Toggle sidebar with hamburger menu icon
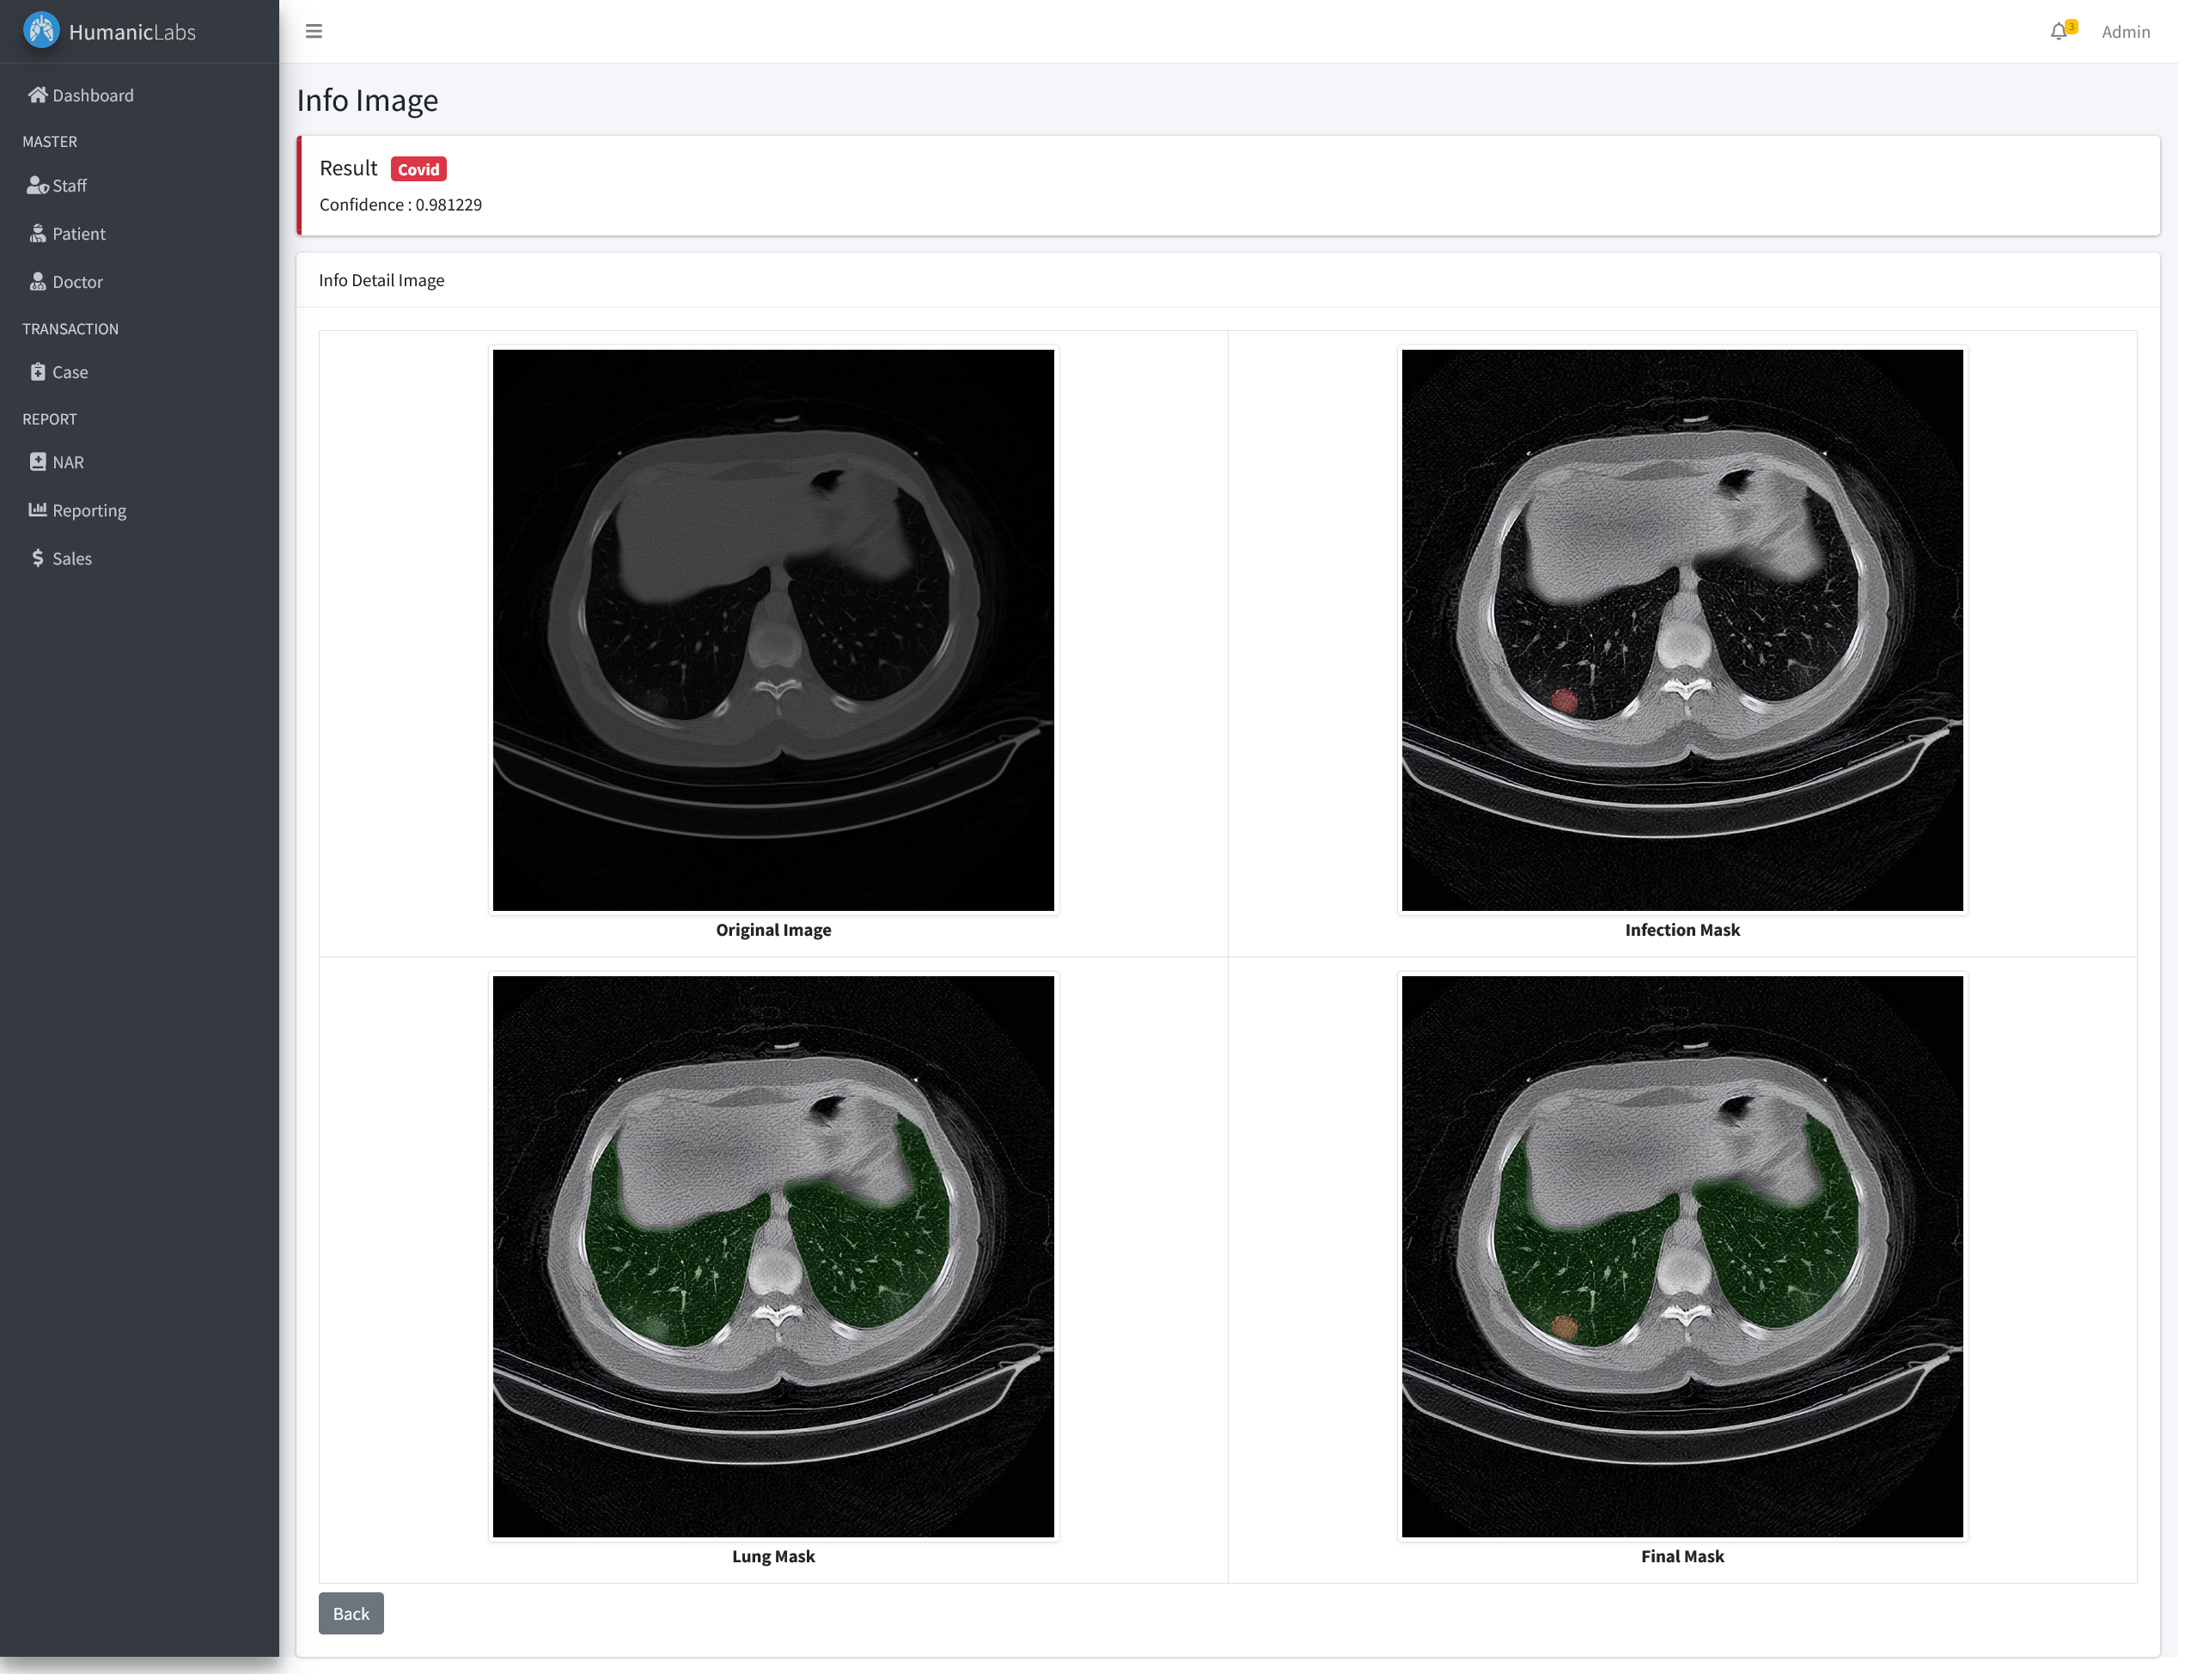 (314, 31)
